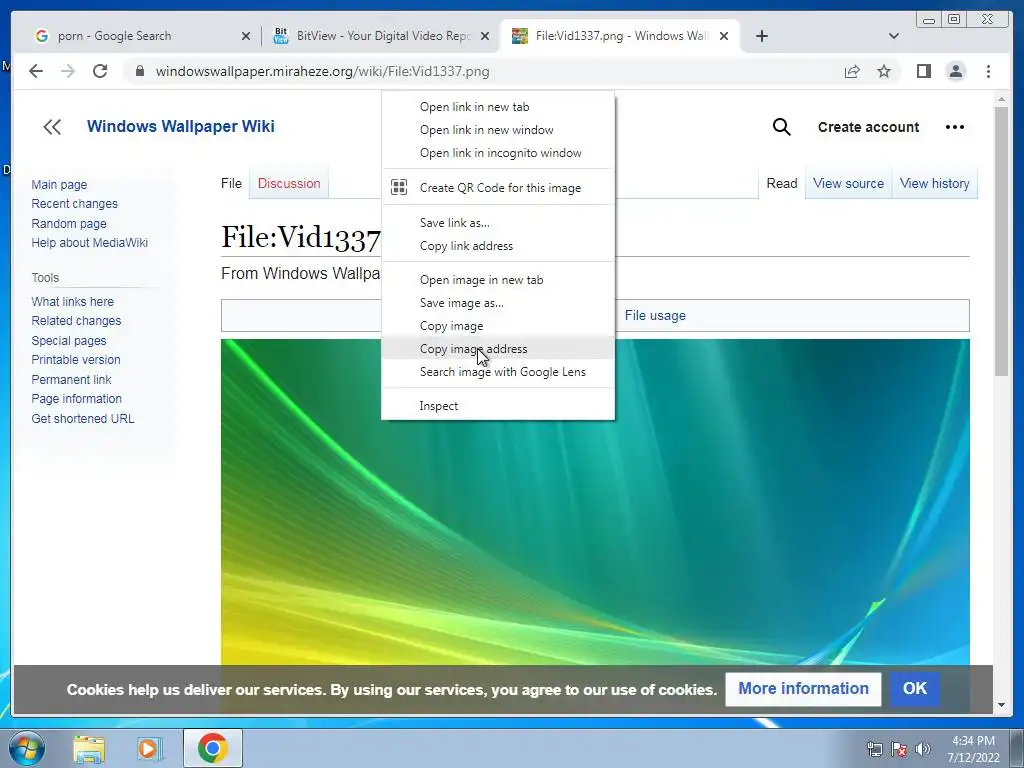Viewport: 1024px width, 768px height.
Task: Open the View history tab
Action: (935, 184)
